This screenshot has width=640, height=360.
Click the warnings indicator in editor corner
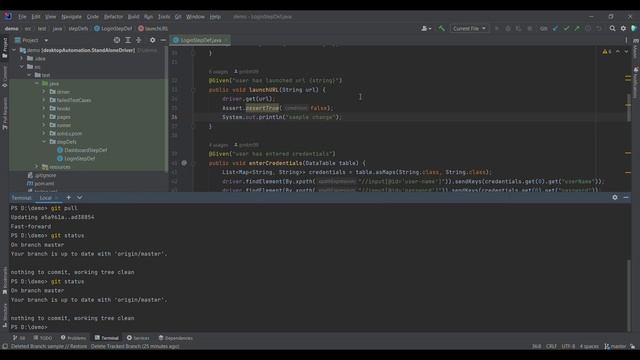[x=607, y=52]
